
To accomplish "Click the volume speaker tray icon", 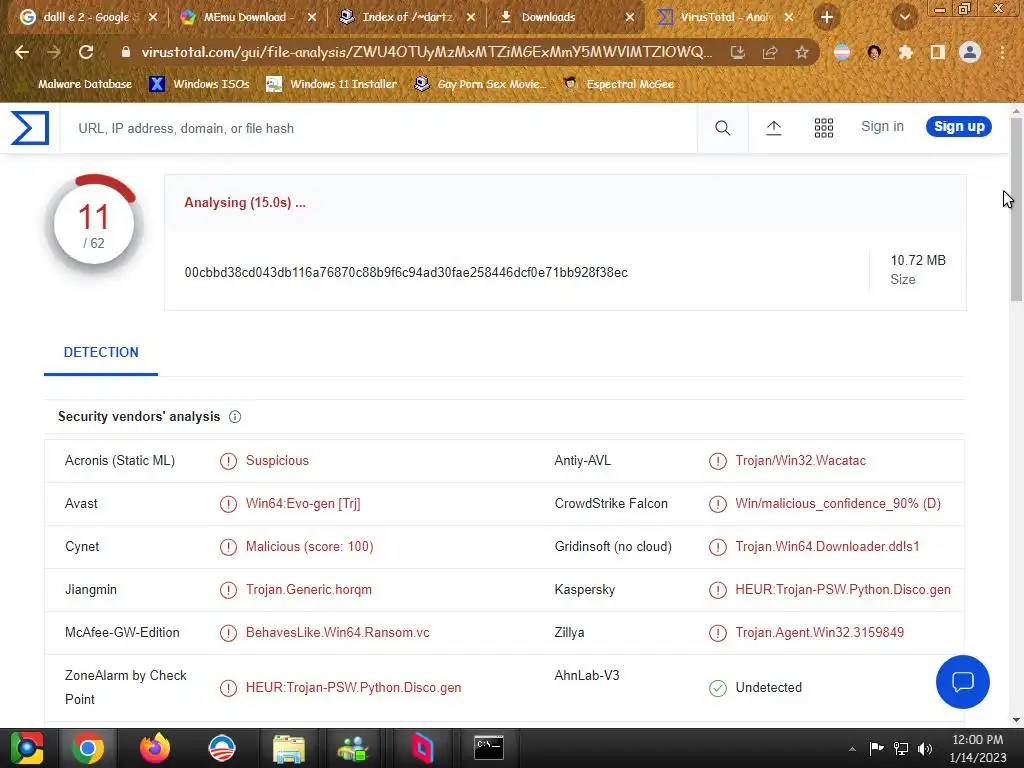I will click(x=925, y=748).
